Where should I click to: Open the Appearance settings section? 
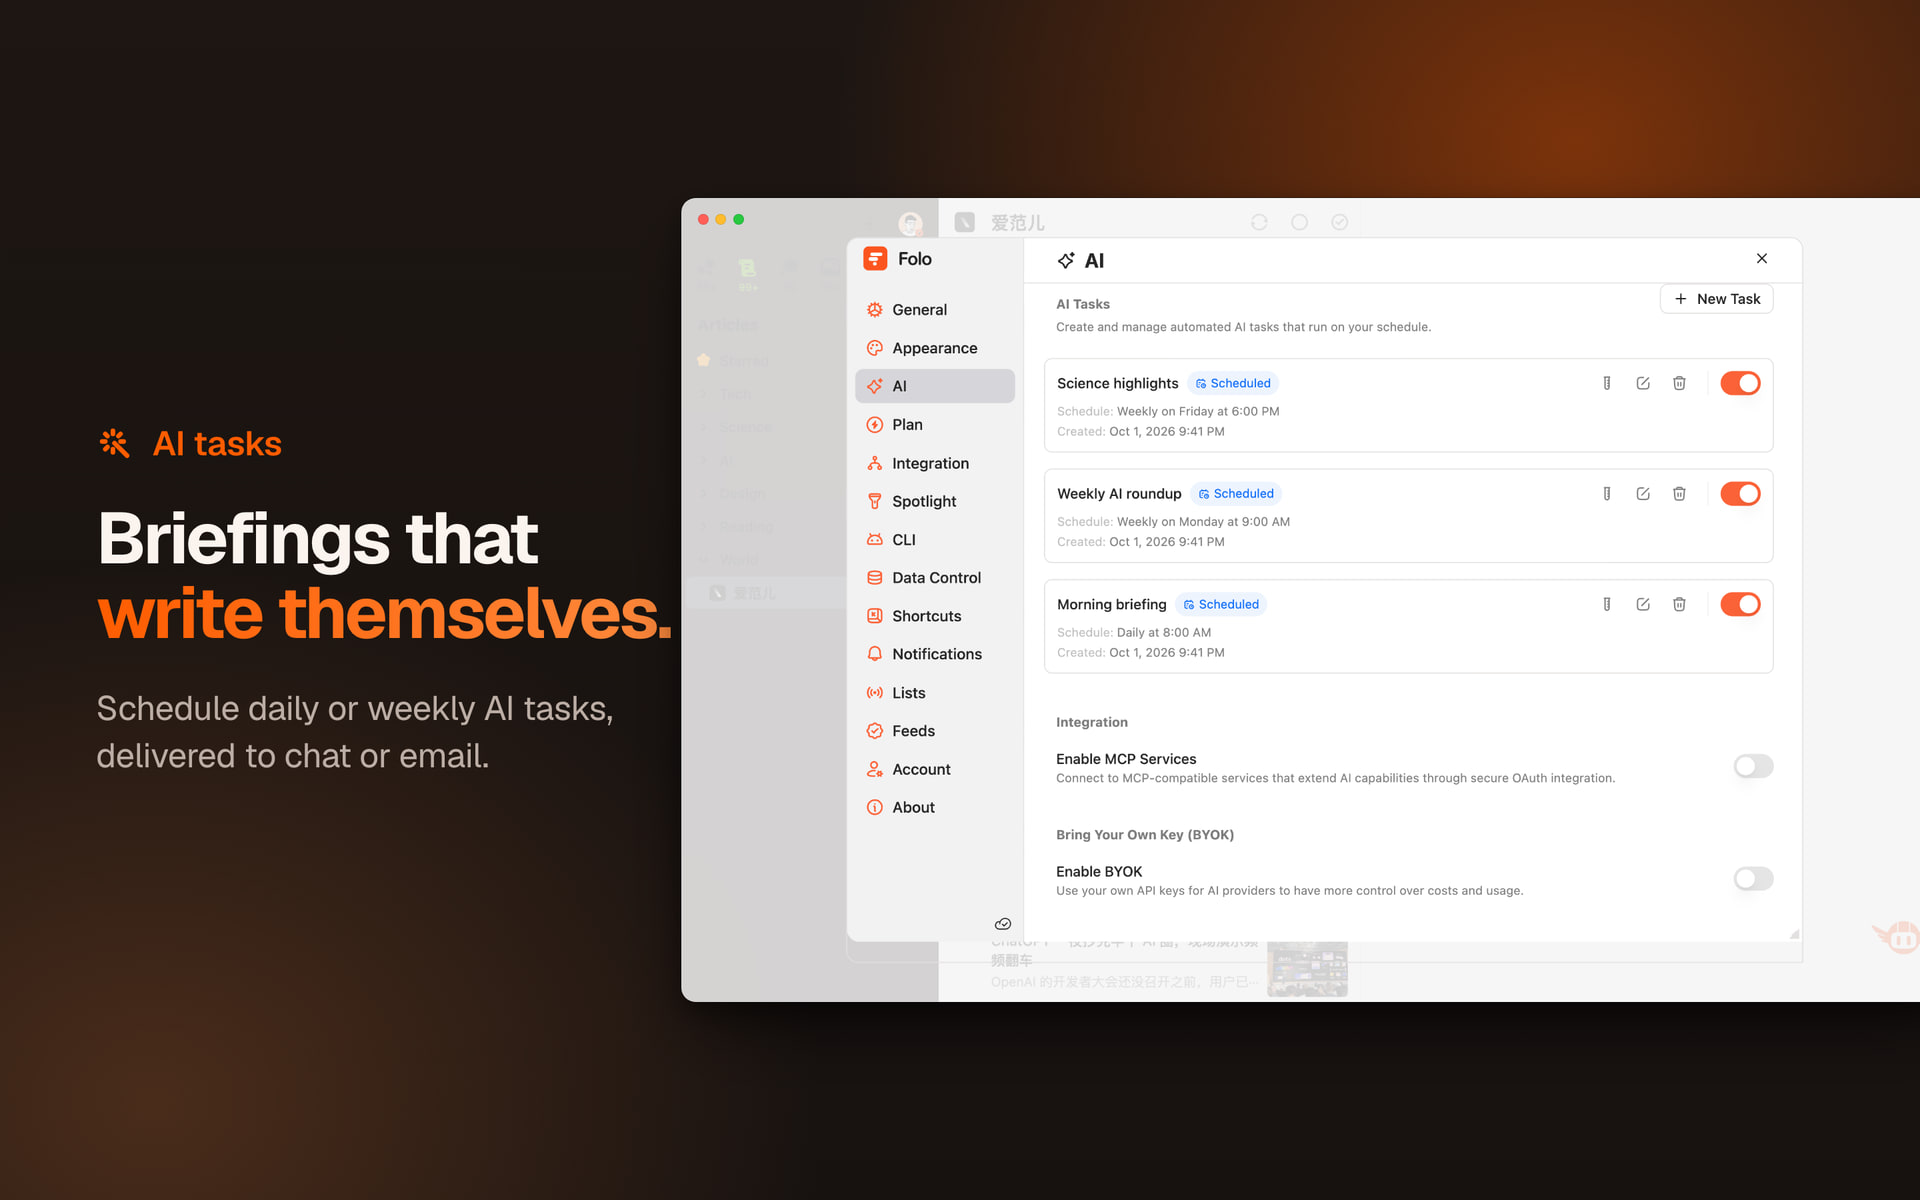934,348
